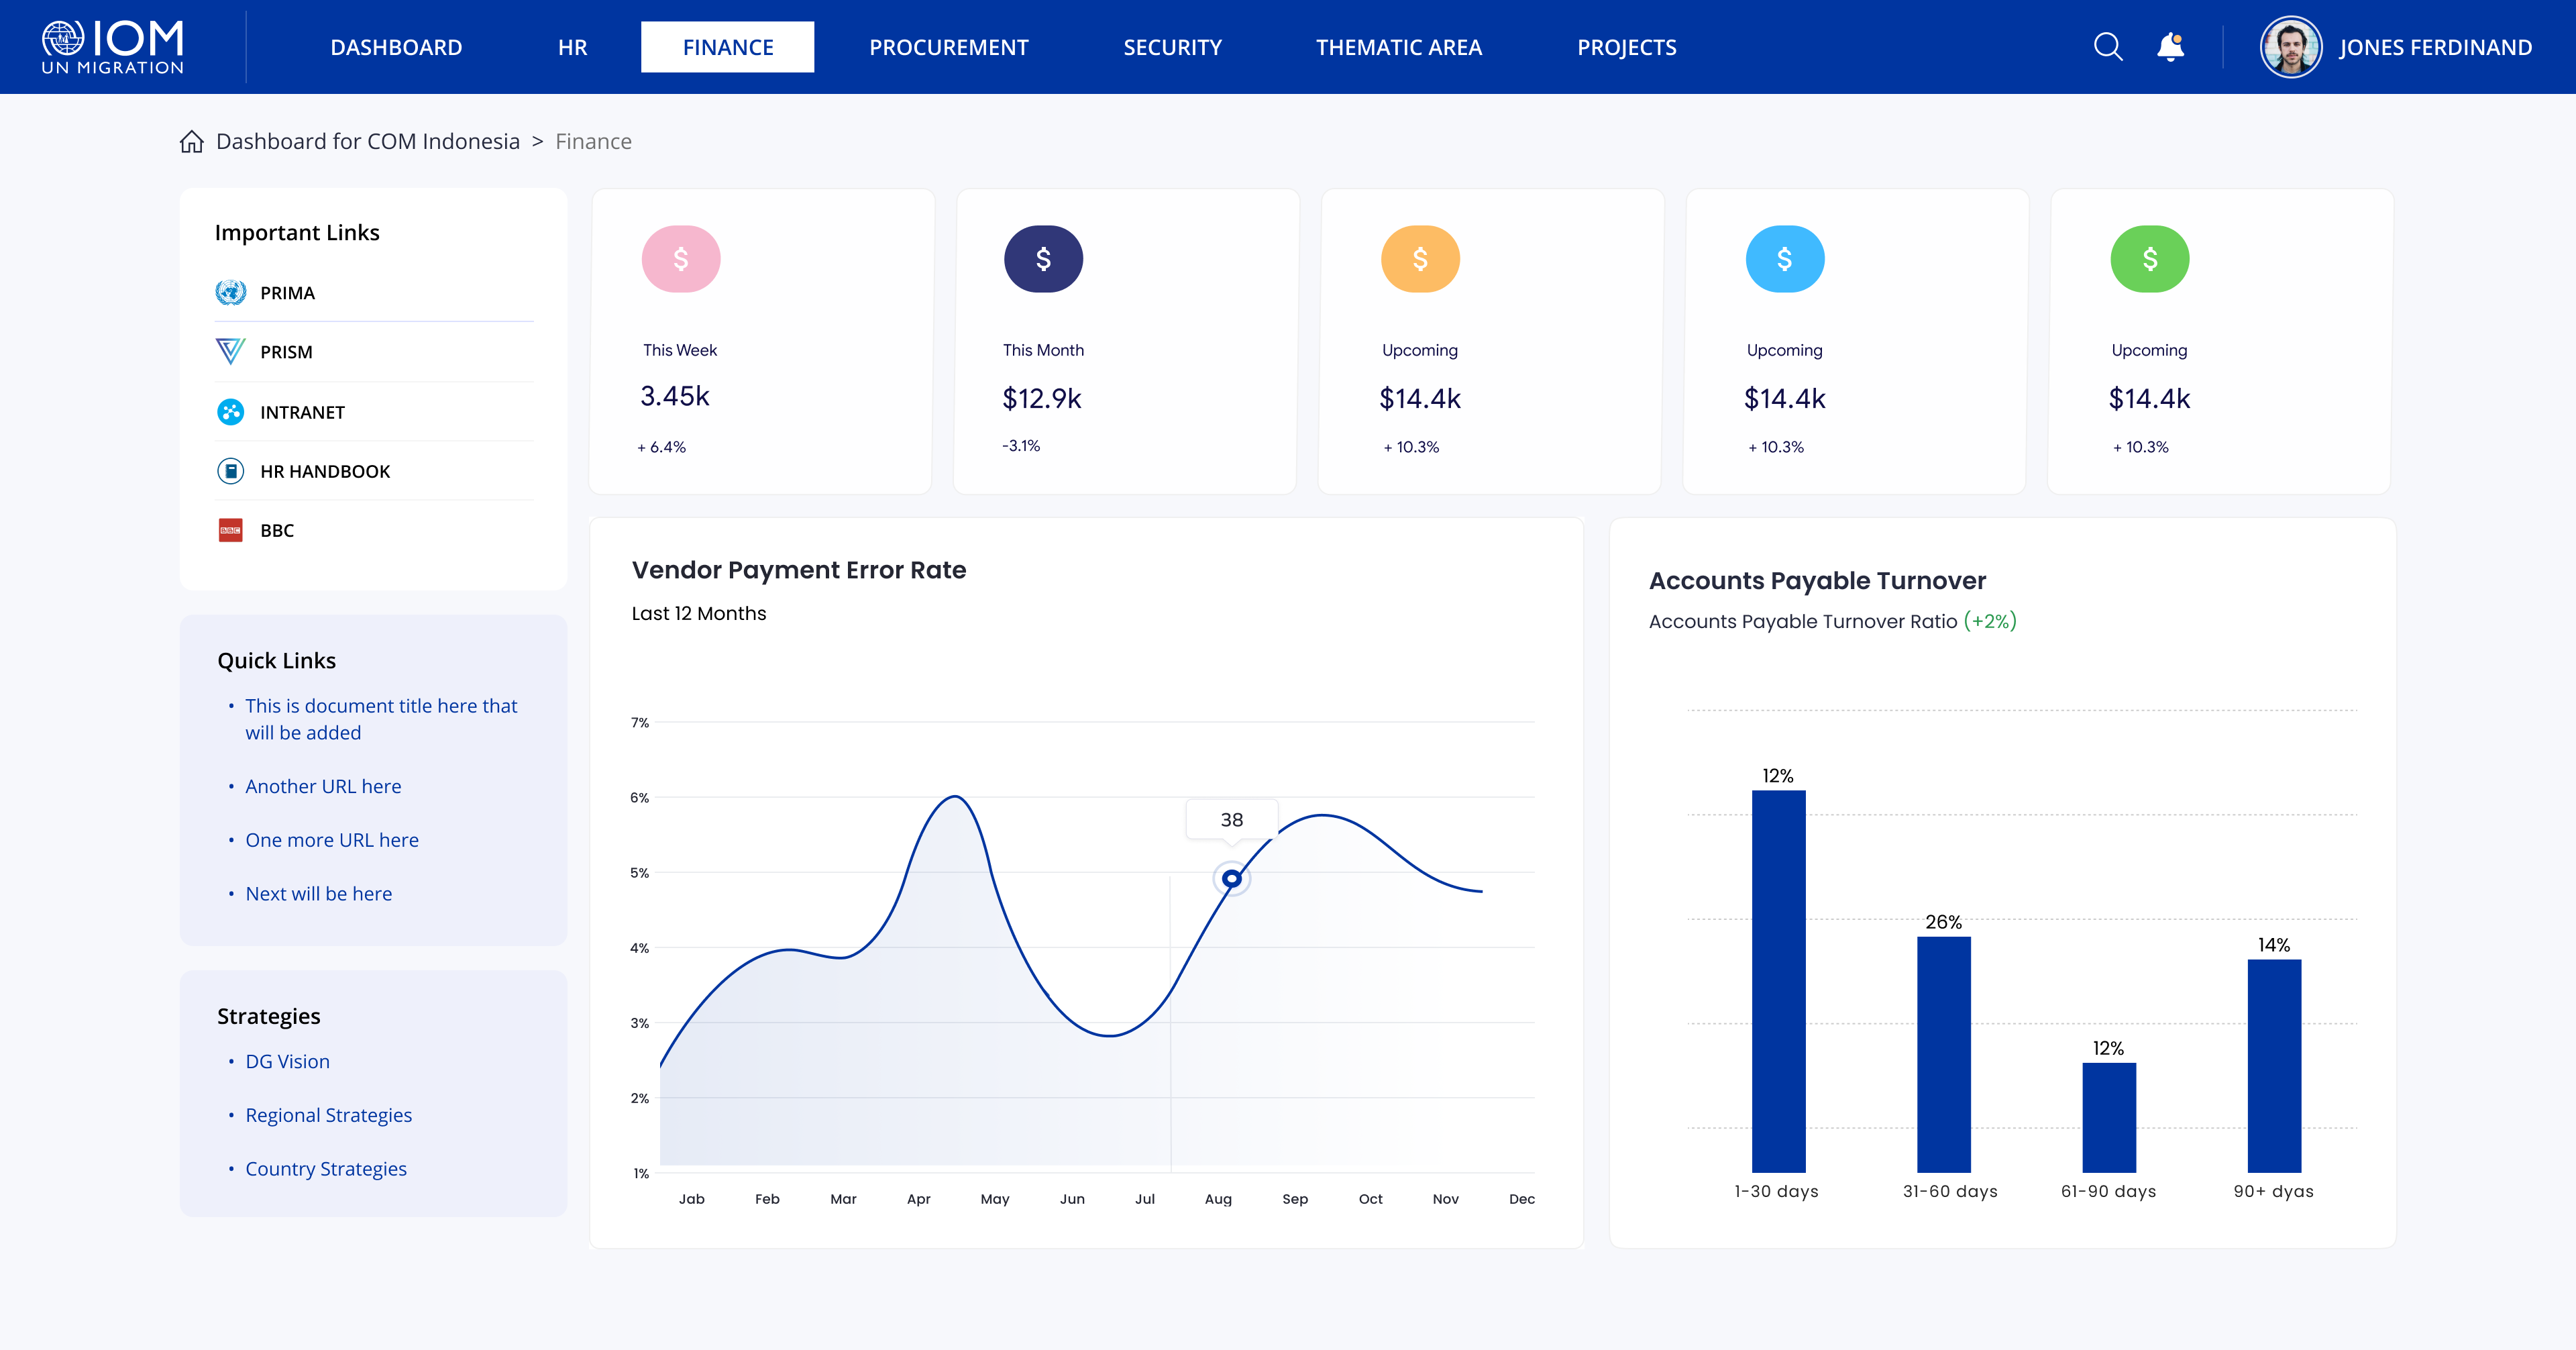2576x1350 pixels.
Task: Click the pink dollar This Week icon
Action: (681, 259)
